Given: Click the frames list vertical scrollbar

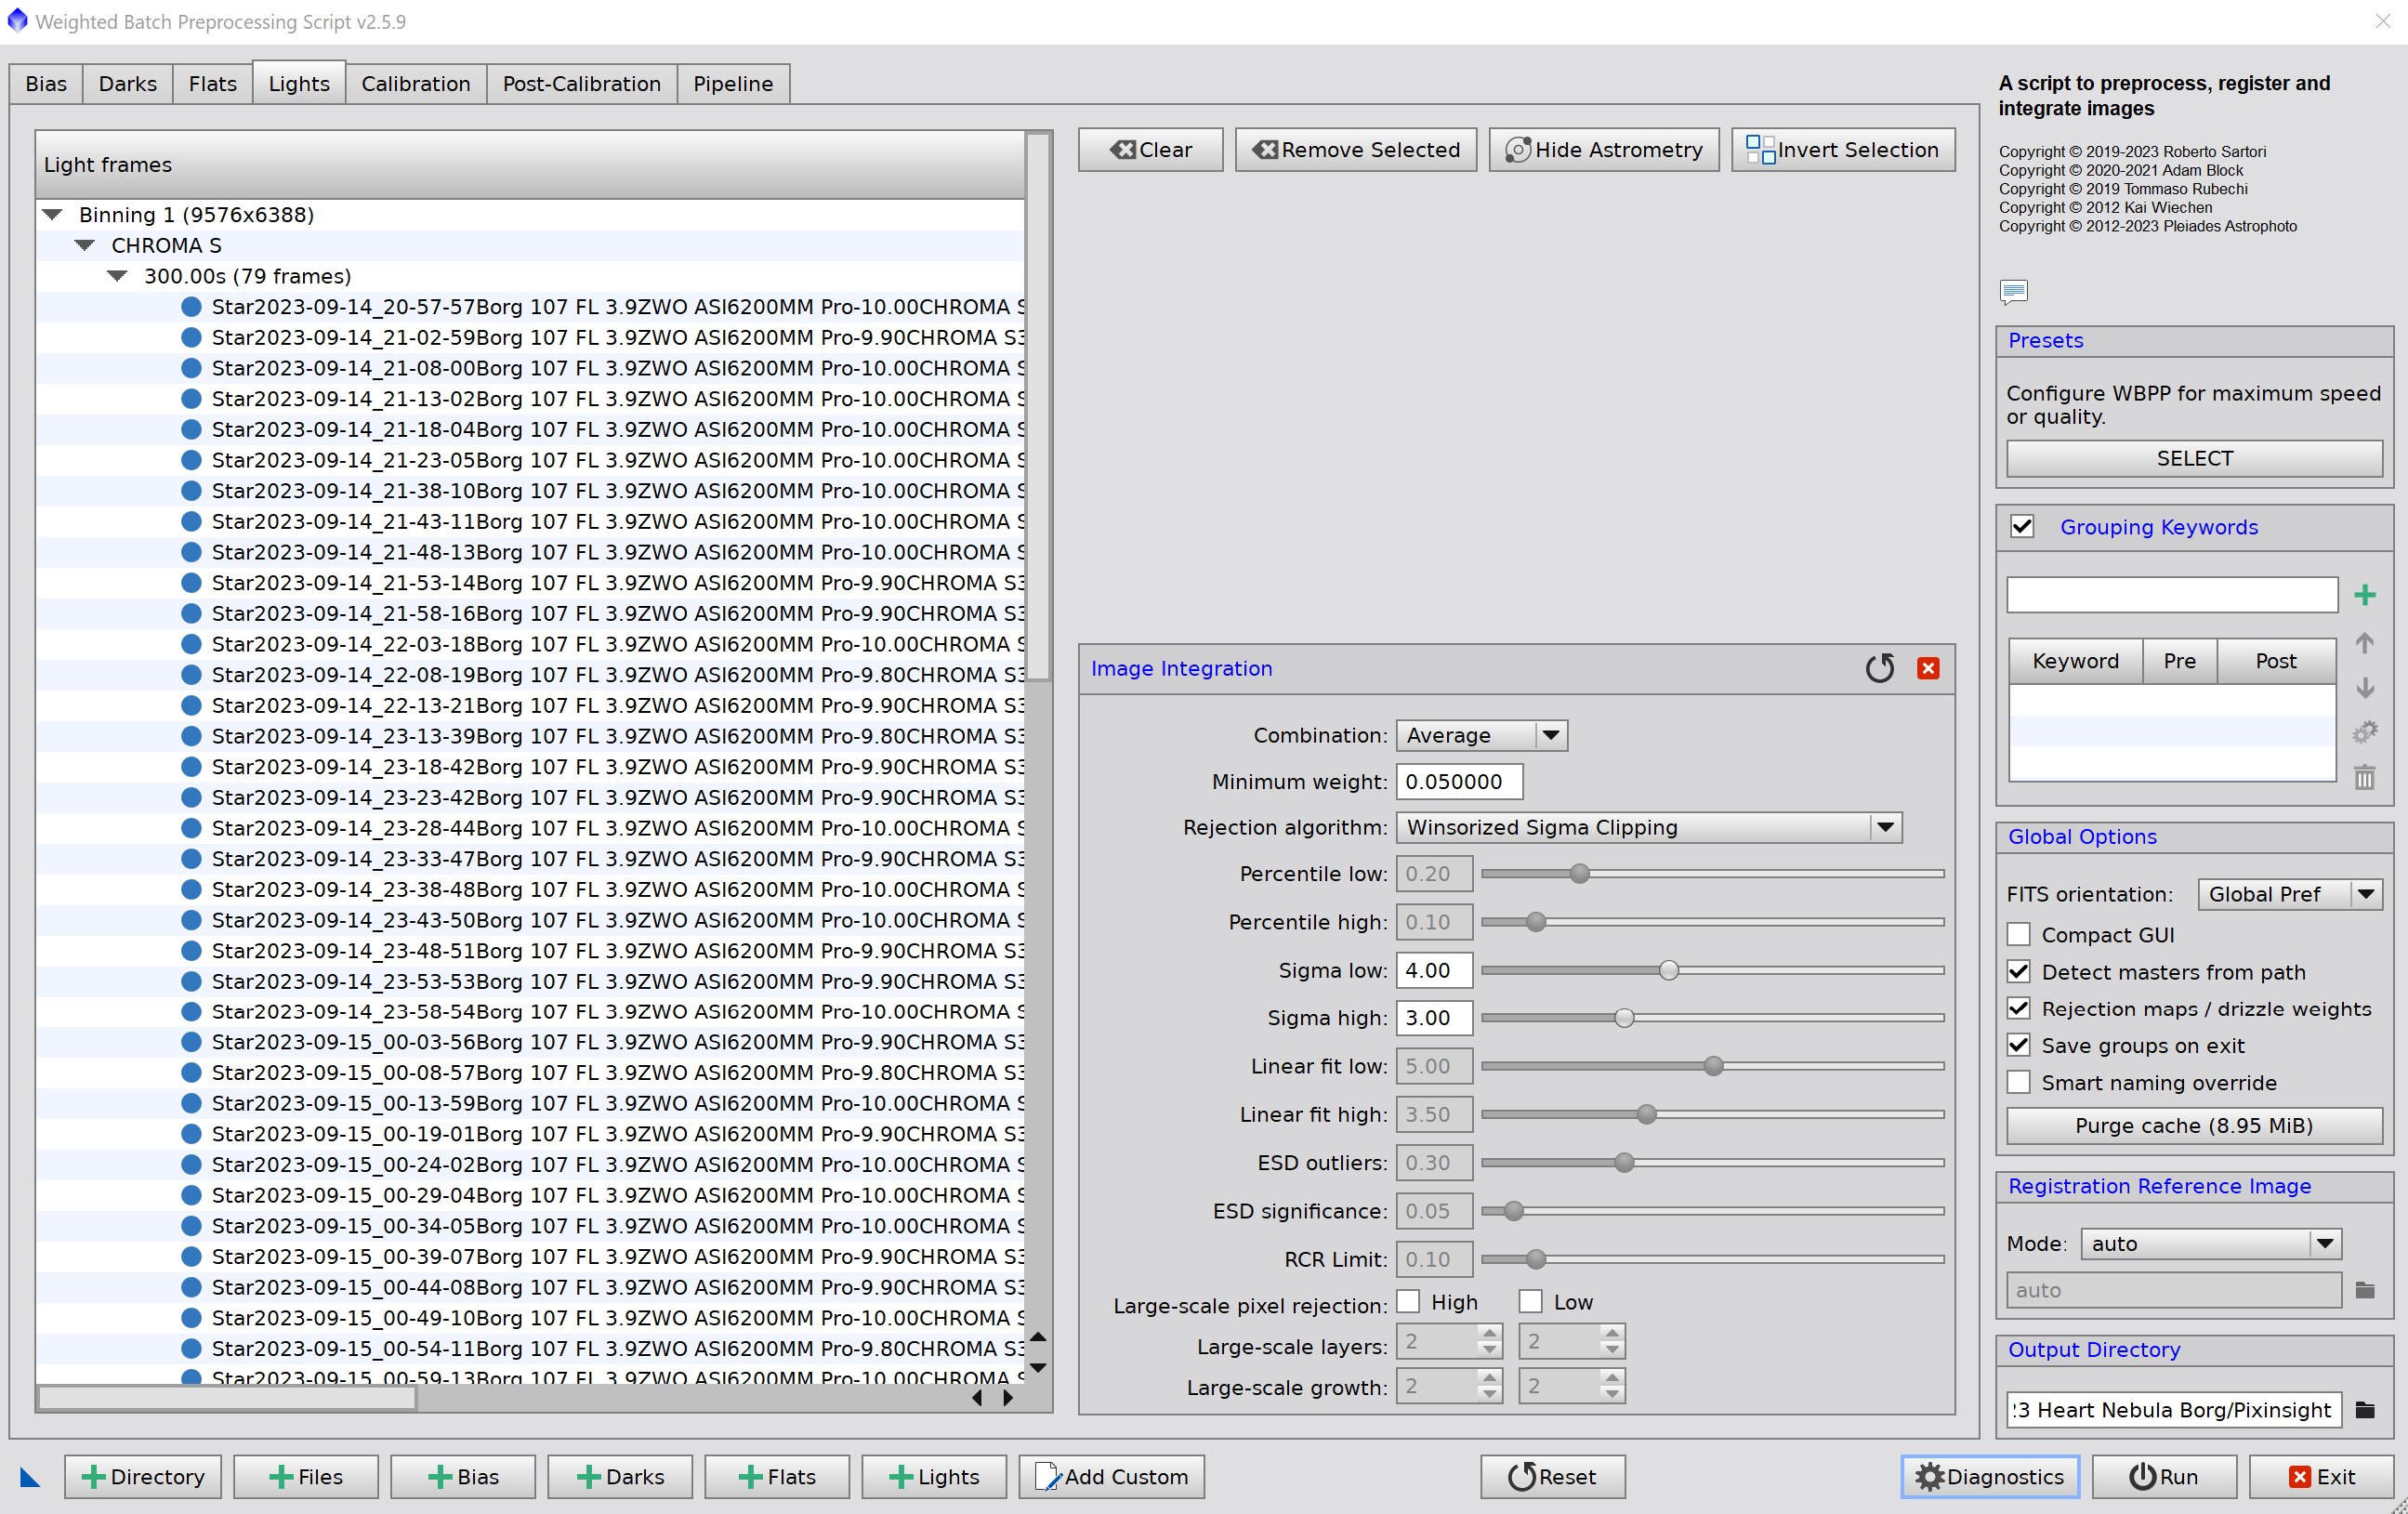Looking at the screenshot, I should [1038, 405].
